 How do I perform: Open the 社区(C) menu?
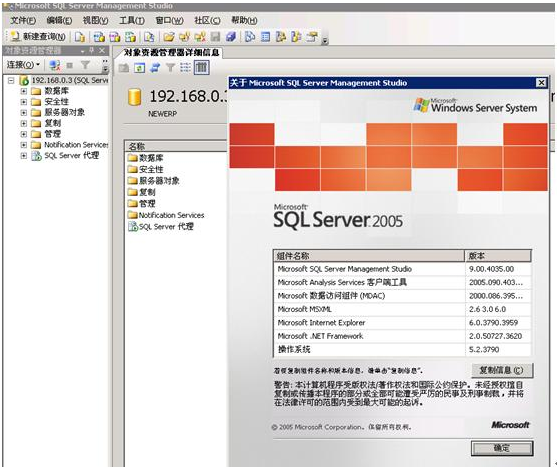click(x=207, y=20)
